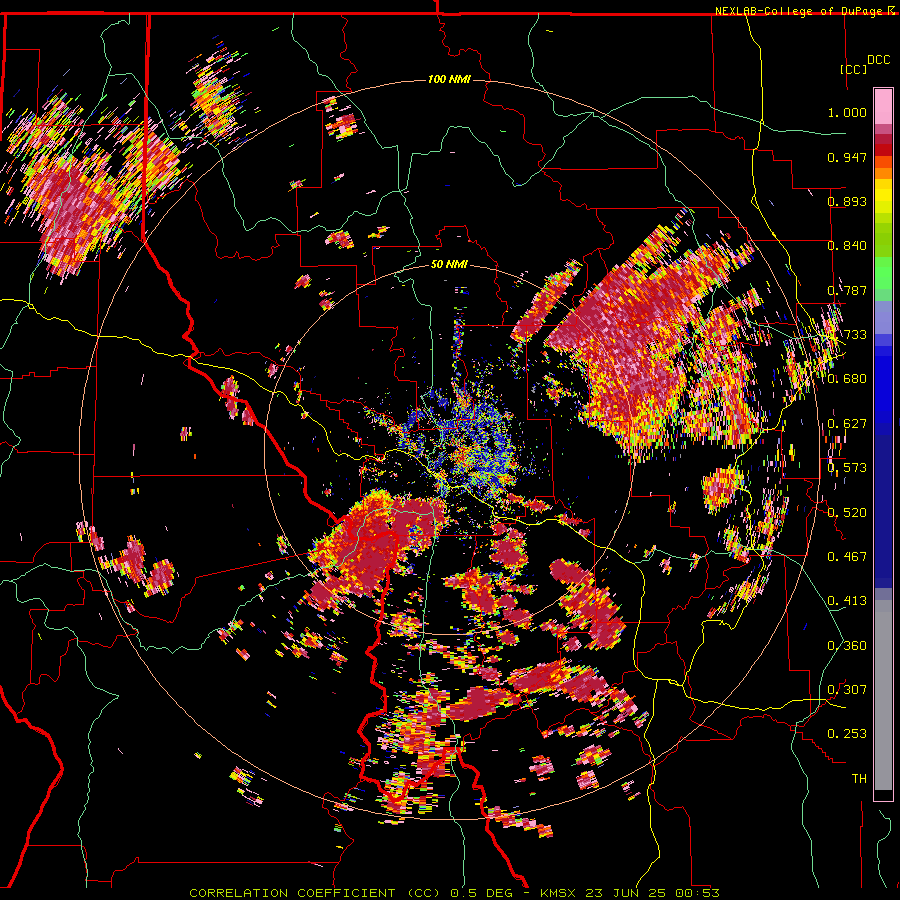Viewport: 900px width, 900px height.
Task: Click the [CC] units label above the color scale
Action: tap(853, 69)
